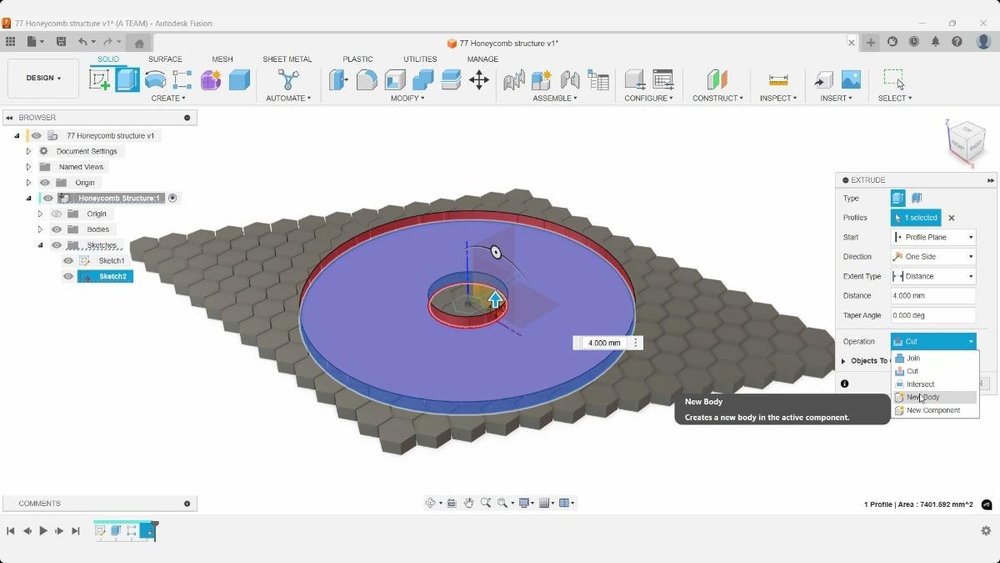Viewport: 1000px width, 563px height.
Task: Choose New Body from Operation list
Action: [x=935, y=397]
